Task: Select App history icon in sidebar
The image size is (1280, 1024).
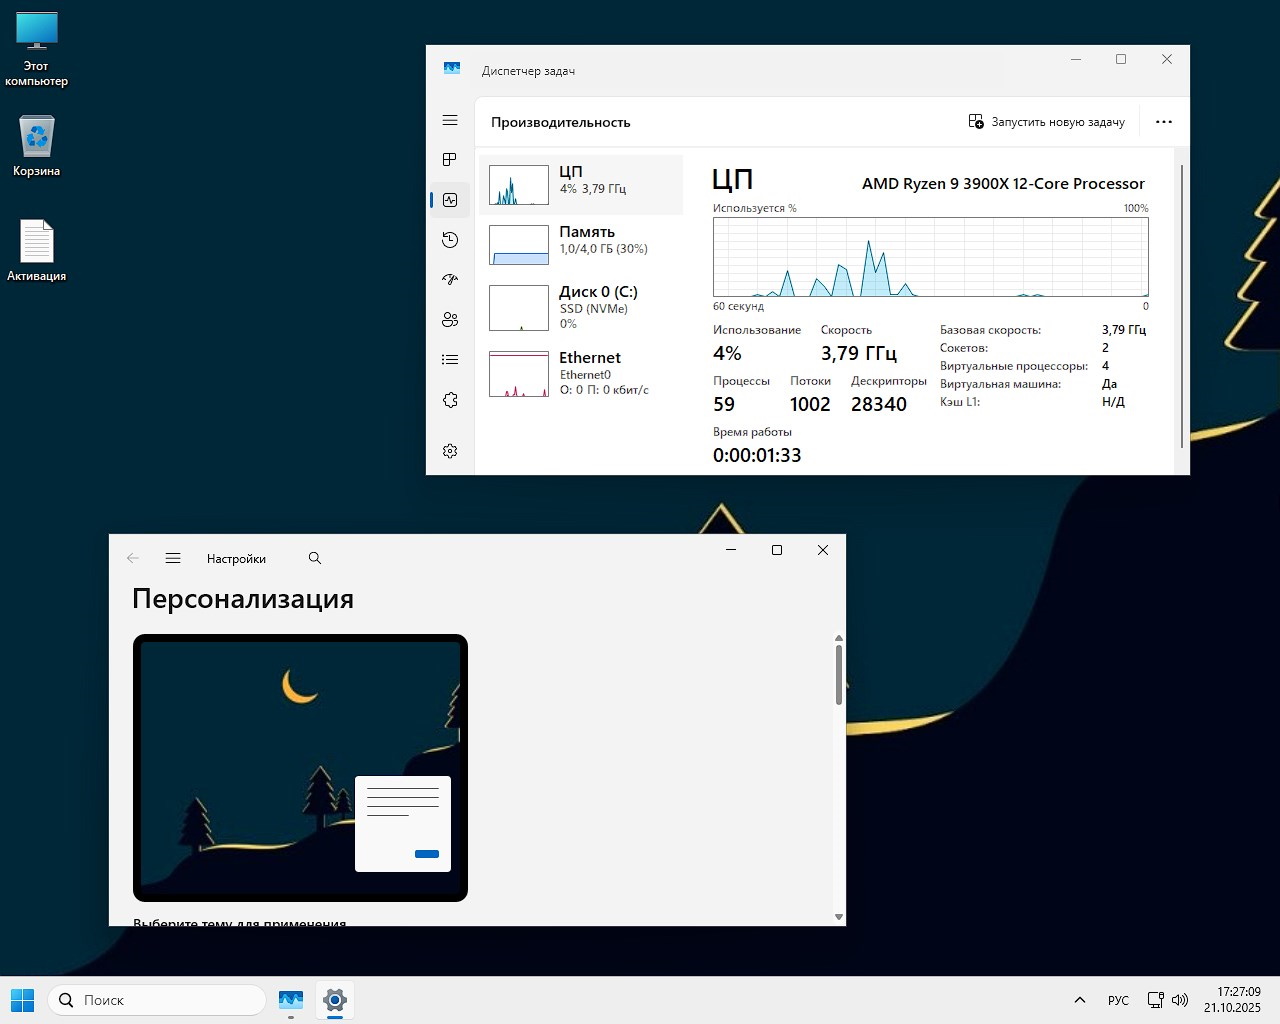Action: (x=450, y=240)
